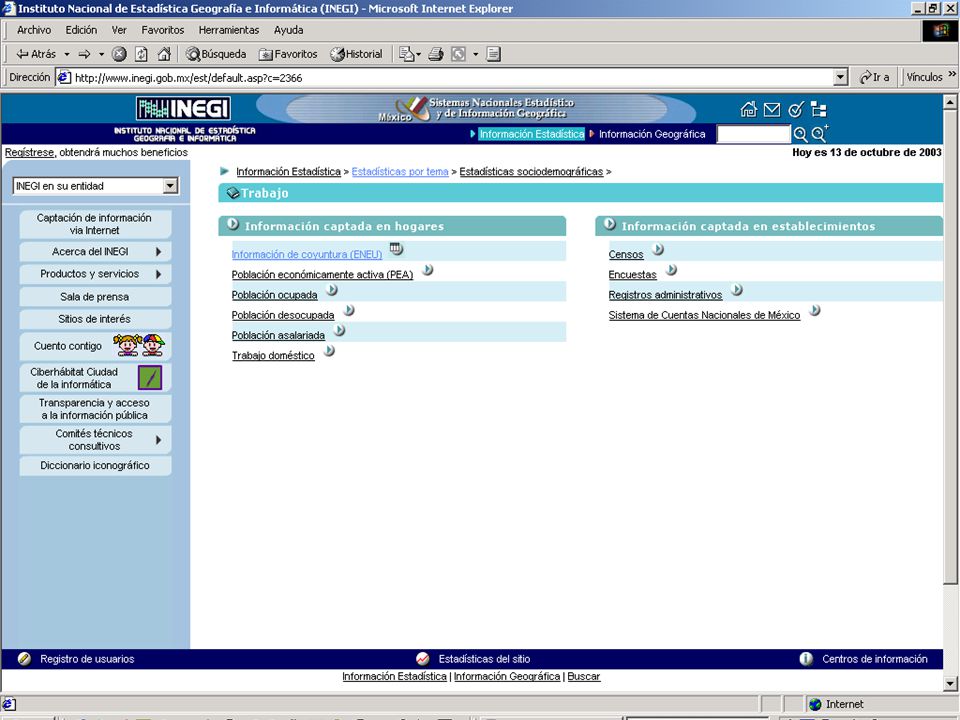Click the arrow icon beside Sistema de Cuentas Nacionales

(x=814, y=310)
